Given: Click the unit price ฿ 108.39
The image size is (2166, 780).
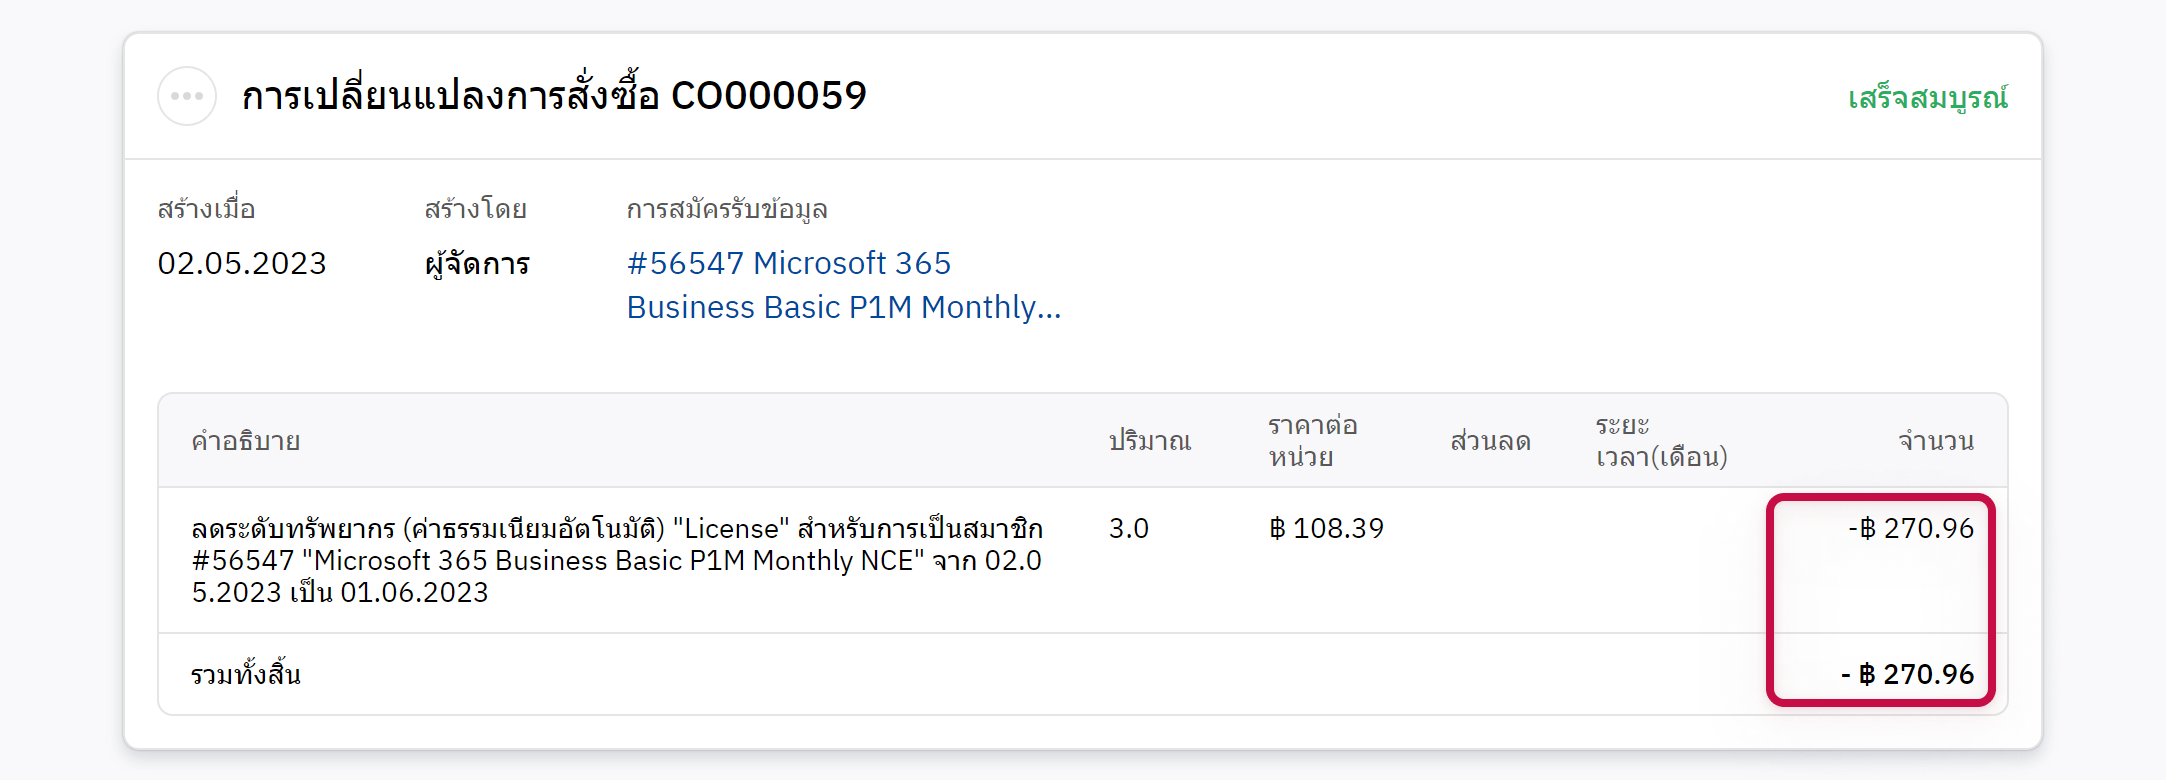Looking at the screenshot, I should coord(1326,528).
